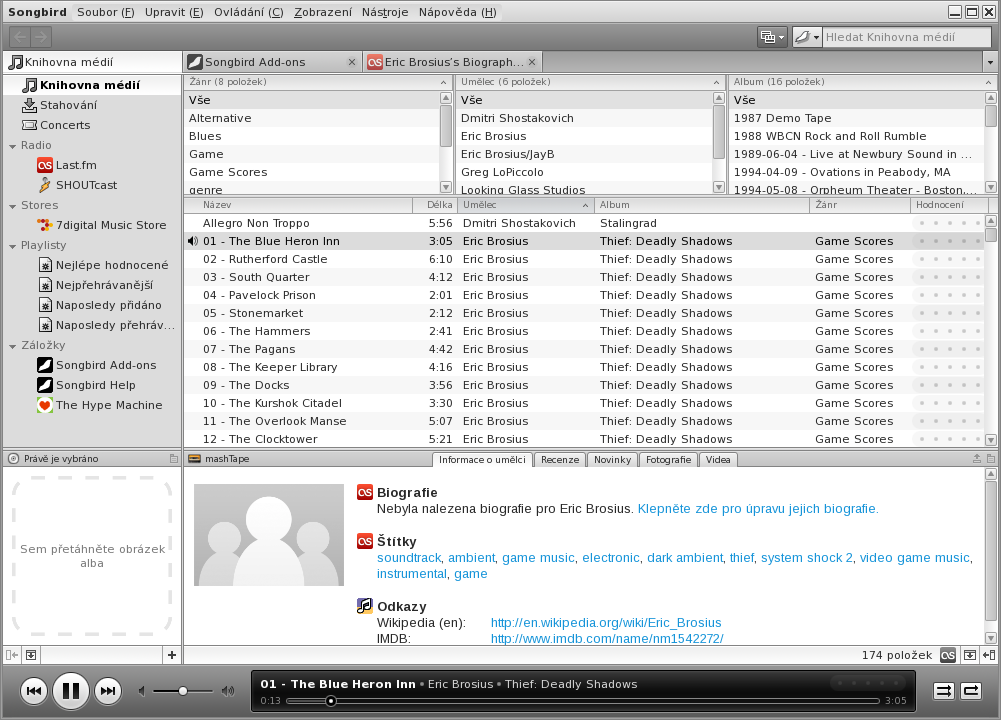1001x720 pixels.
Task: Click the Last.fm icon in the status bar
Action: pos(949,655)
